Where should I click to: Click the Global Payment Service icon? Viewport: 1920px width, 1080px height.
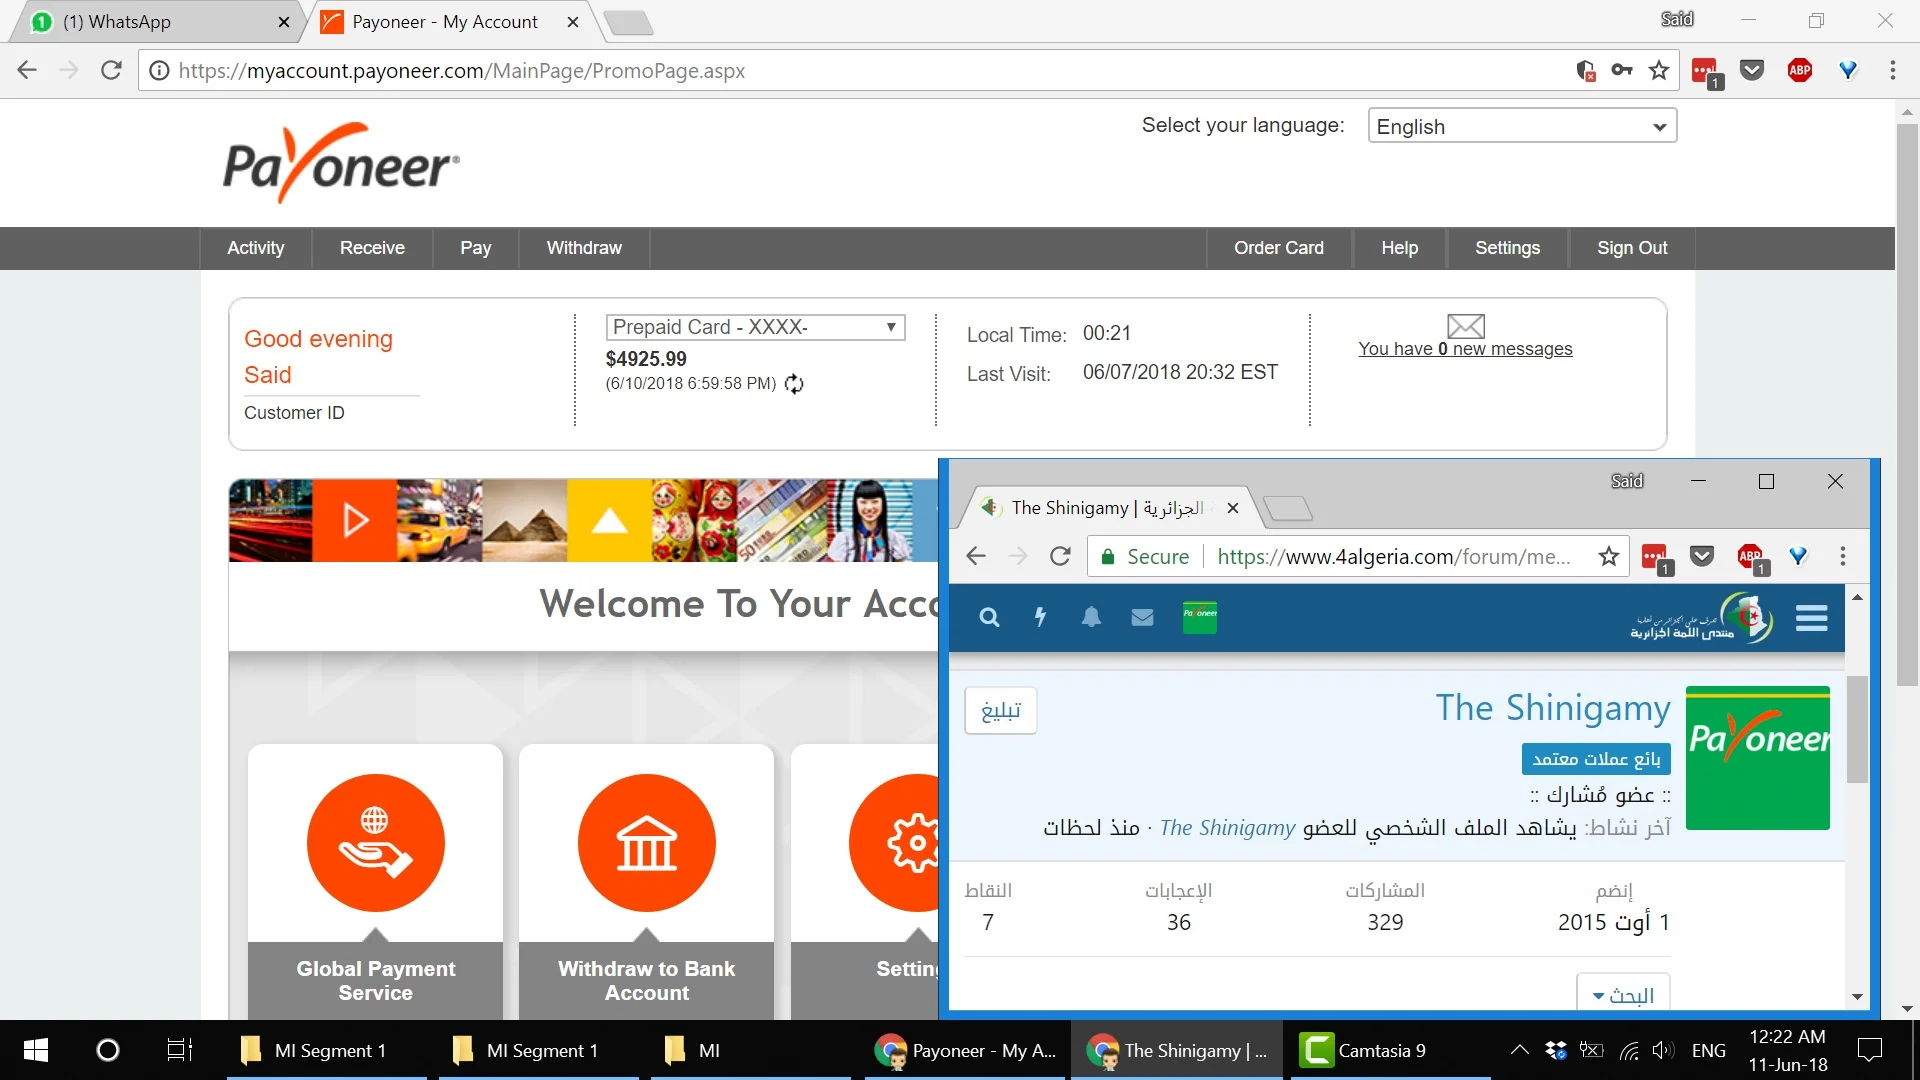[375, 843]
